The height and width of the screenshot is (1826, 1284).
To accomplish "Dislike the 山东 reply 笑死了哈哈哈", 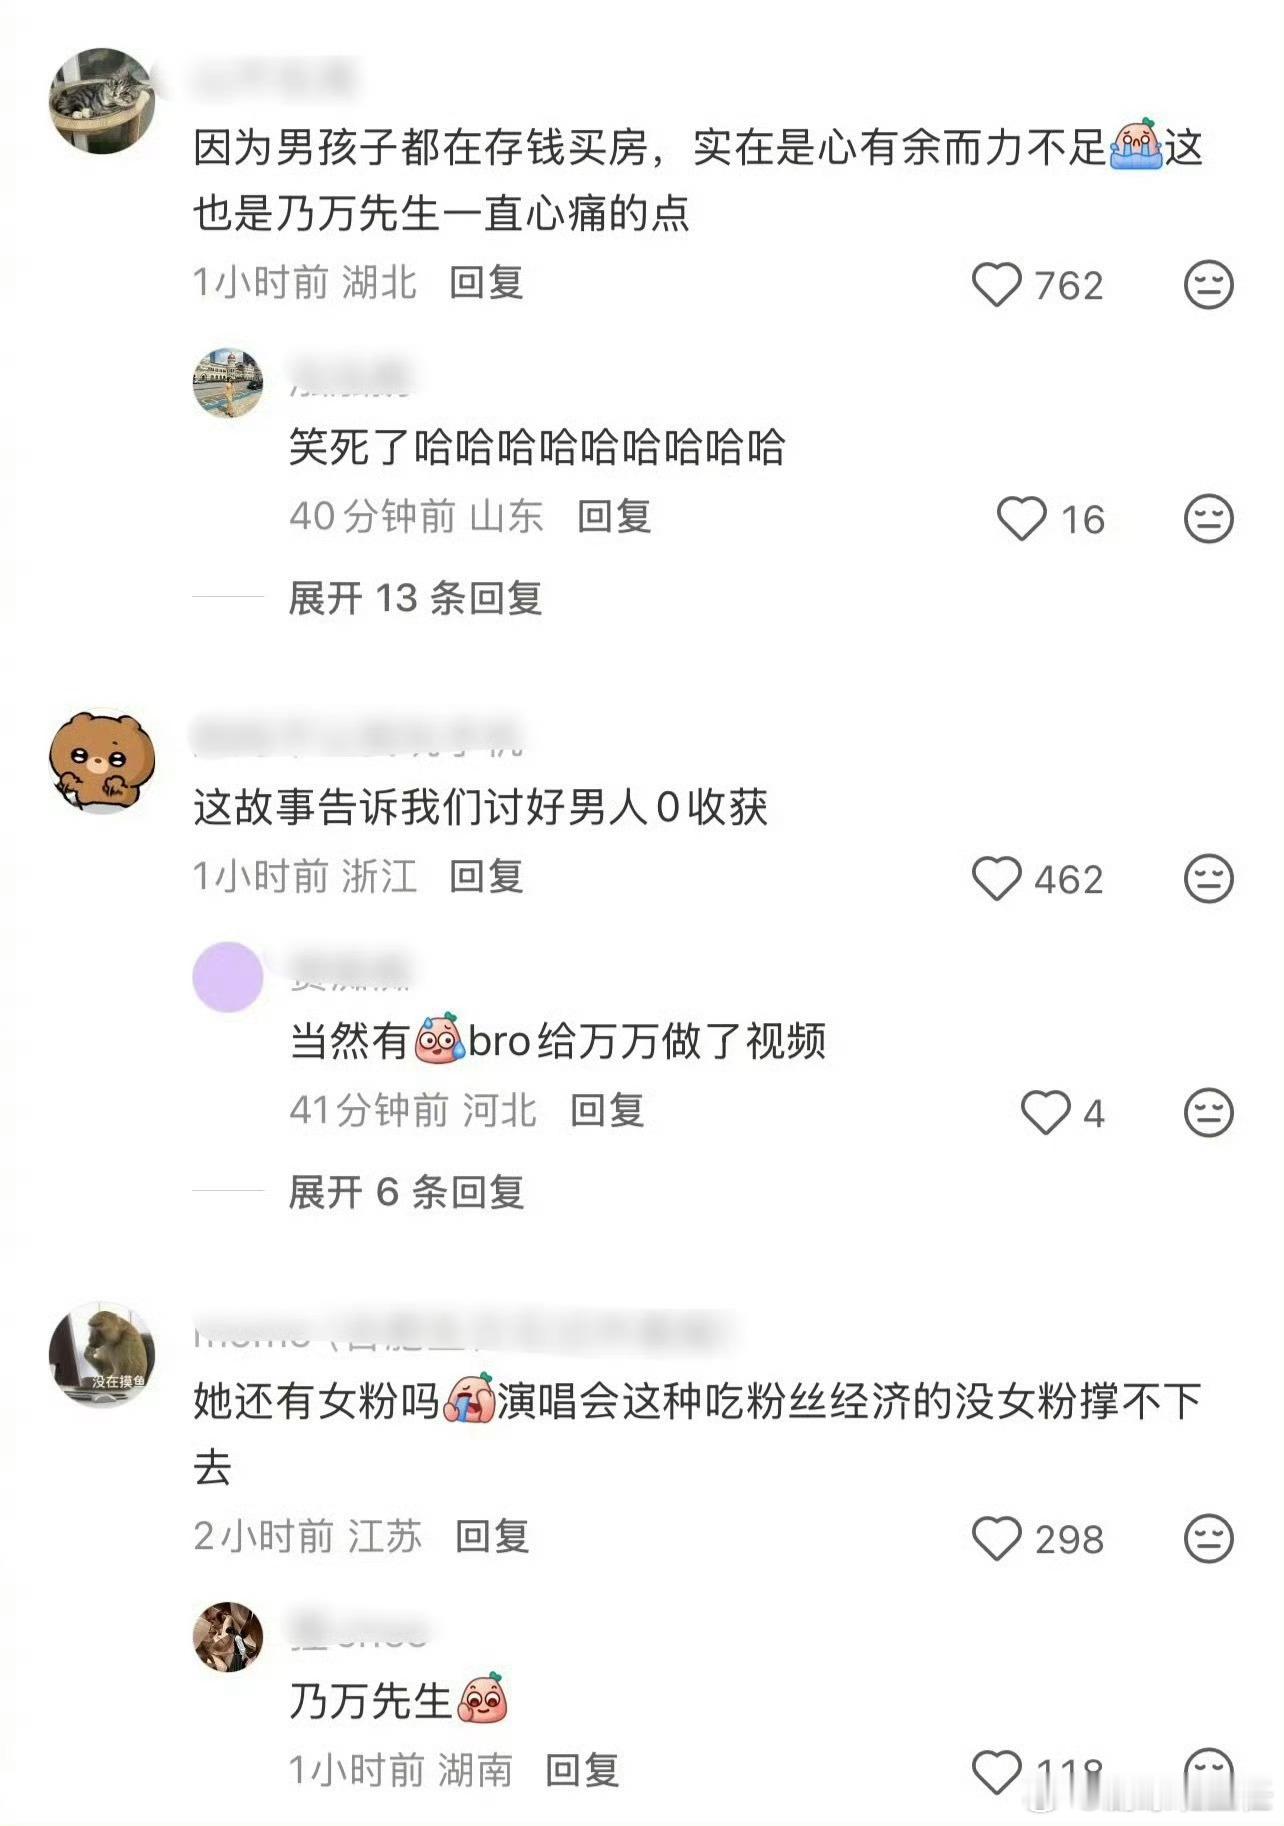I will click(x=1208, y=519).
